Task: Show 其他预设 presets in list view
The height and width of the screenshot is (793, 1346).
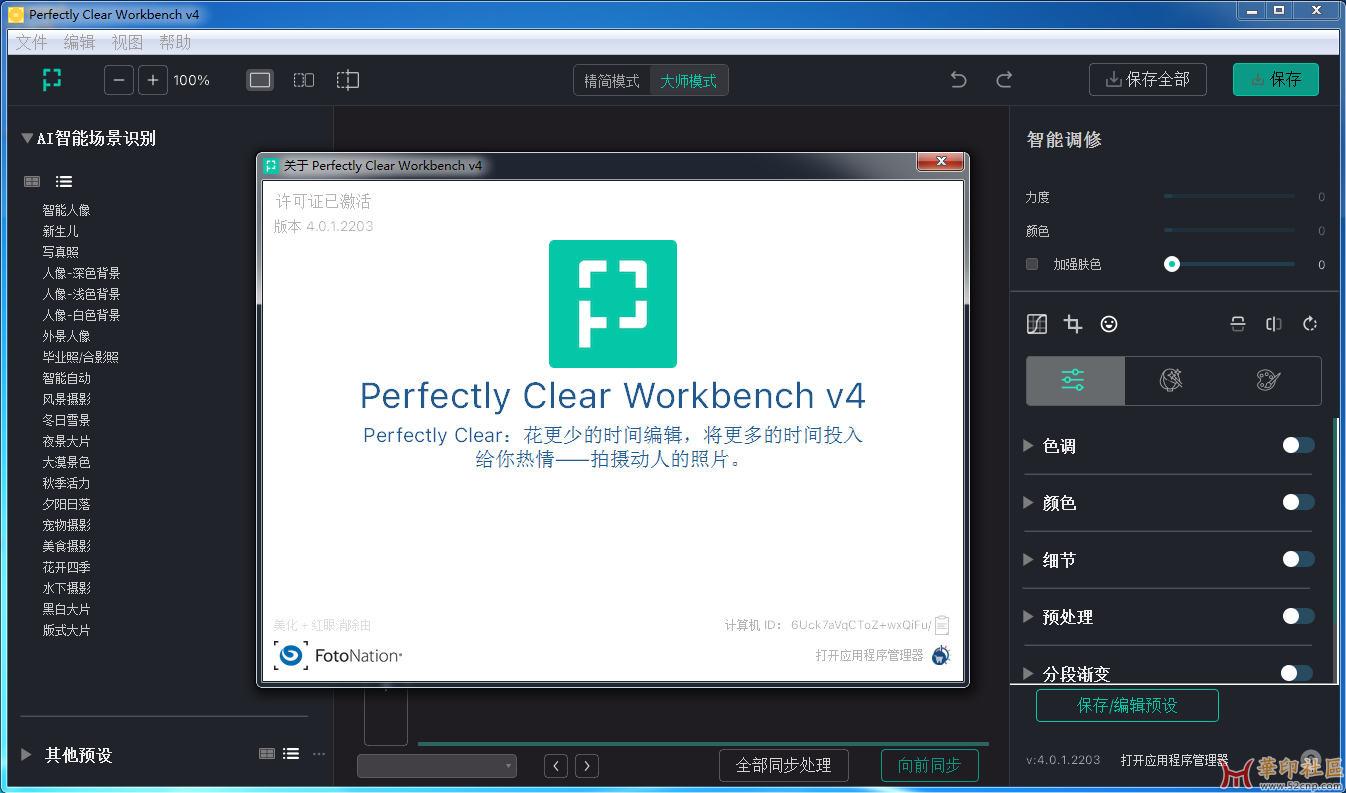Action: [291, 754]
